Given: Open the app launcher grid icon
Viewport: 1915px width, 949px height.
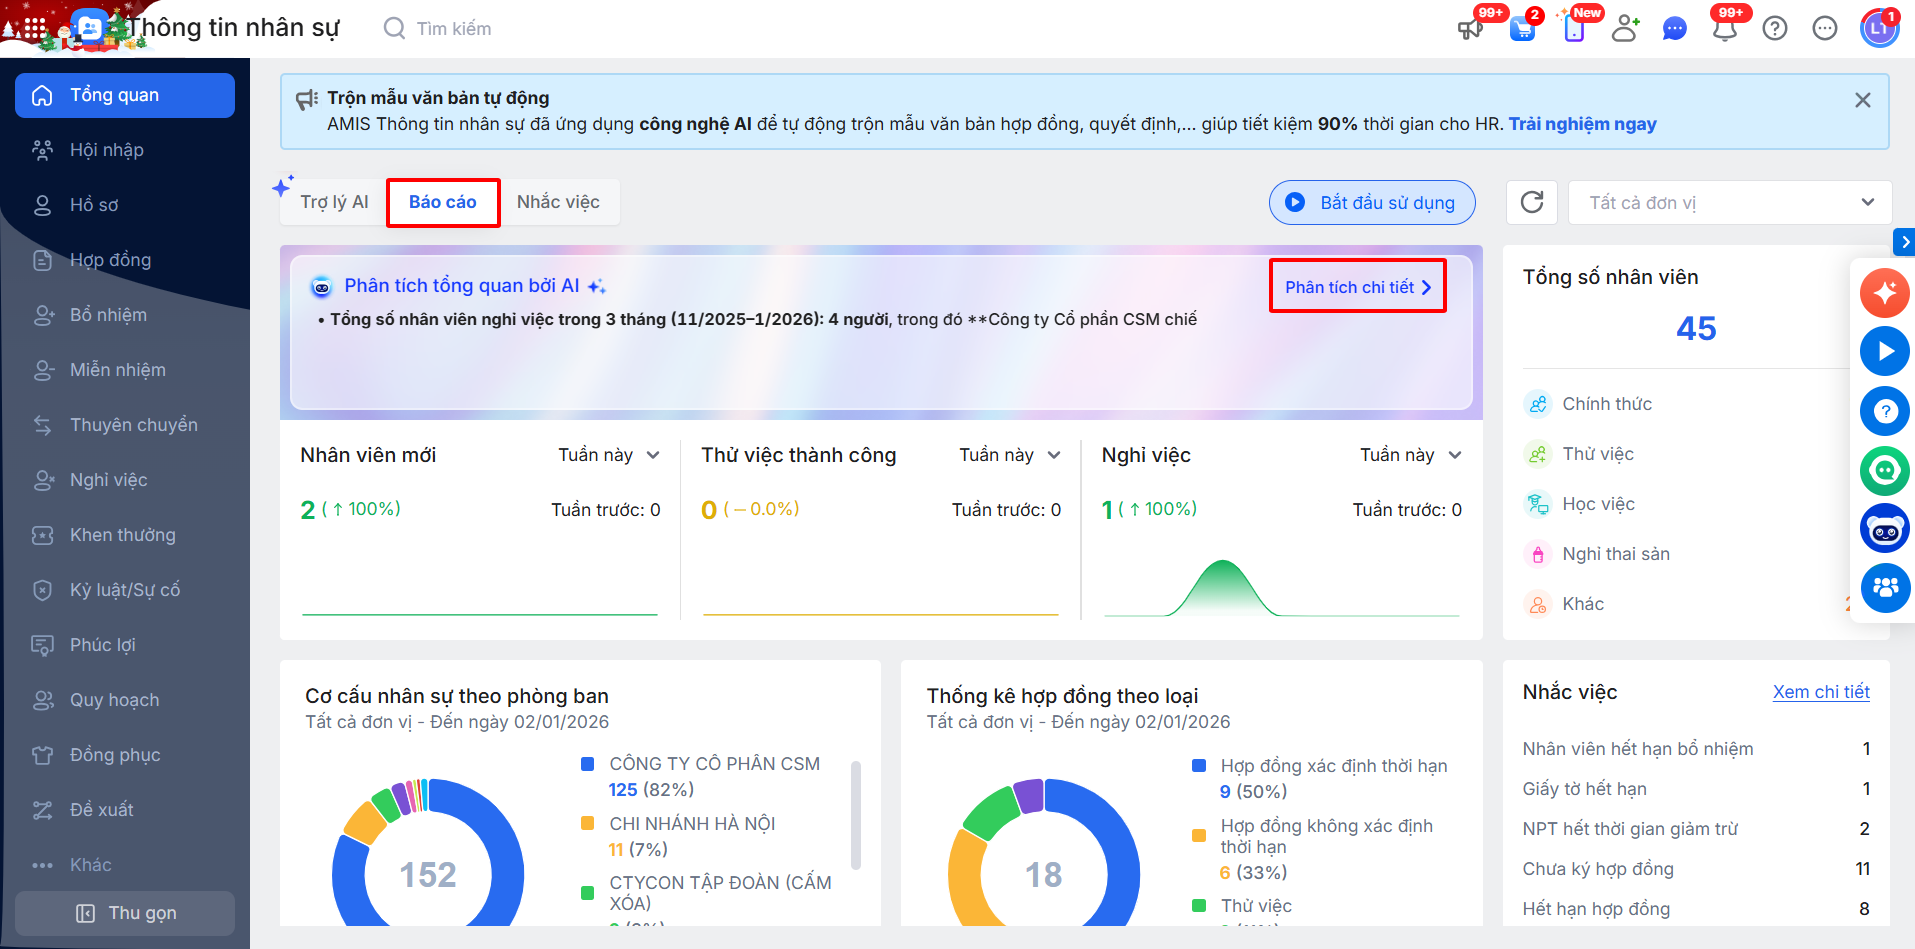Looking at the screenshot, I should [x=34, y=29].
